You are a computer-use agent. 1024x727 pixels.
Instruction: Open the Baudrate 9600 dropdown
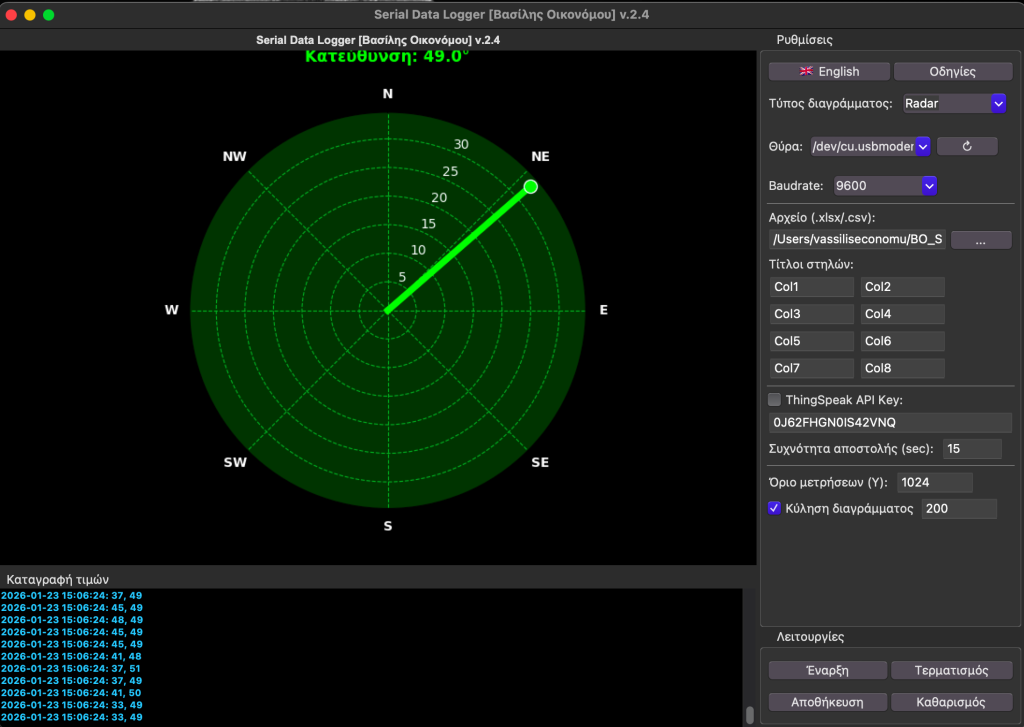(885, 186)
